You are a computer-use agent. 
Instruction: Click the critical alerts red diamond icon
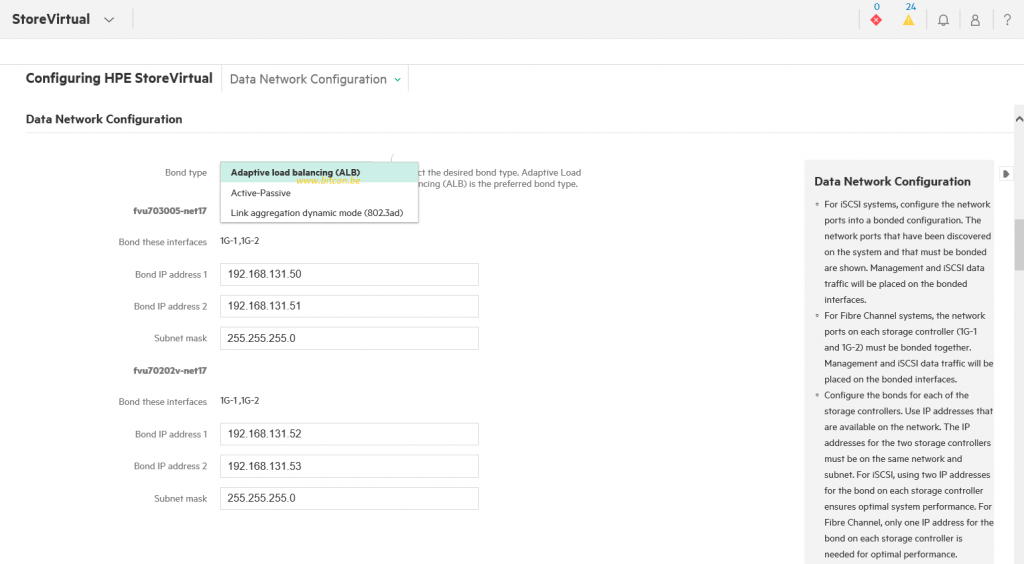(x=876, y=19)
